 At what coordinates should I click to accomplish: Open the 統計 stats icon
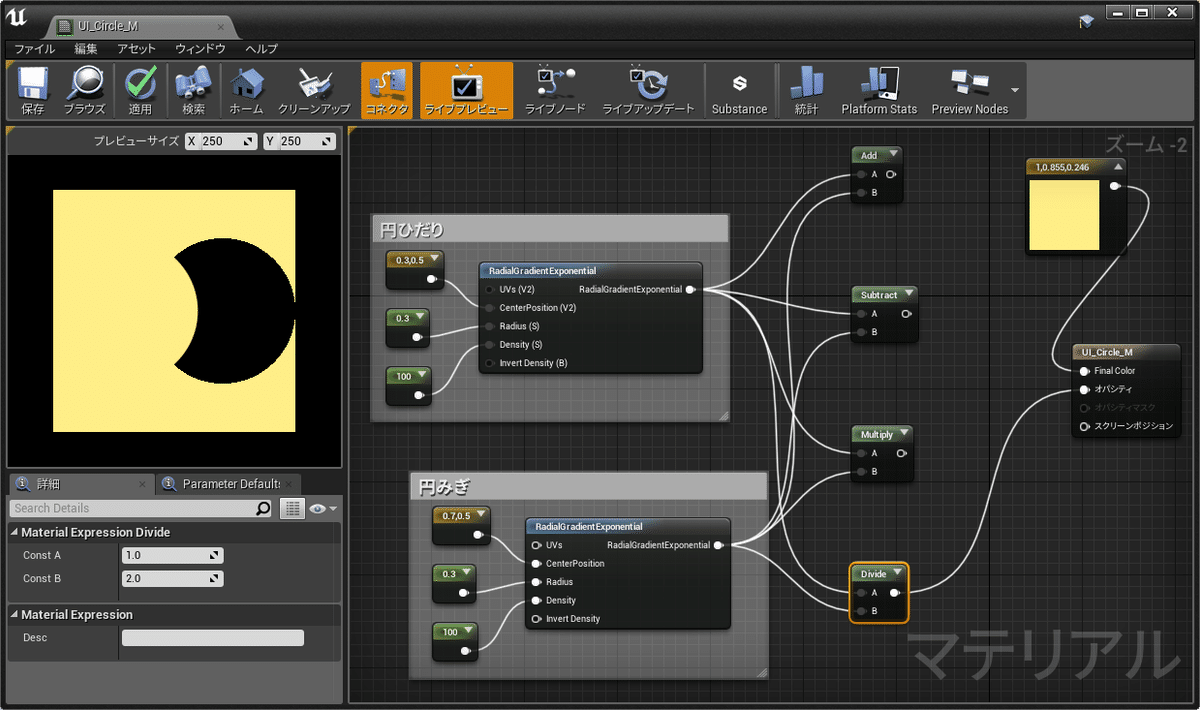(806, 91)
